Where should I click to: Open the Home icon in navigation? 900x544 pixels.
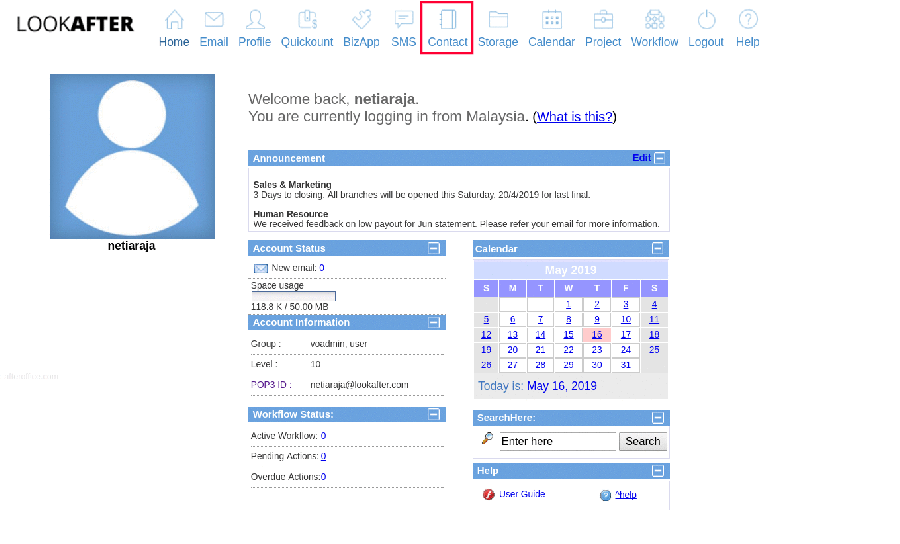point(174,19)
